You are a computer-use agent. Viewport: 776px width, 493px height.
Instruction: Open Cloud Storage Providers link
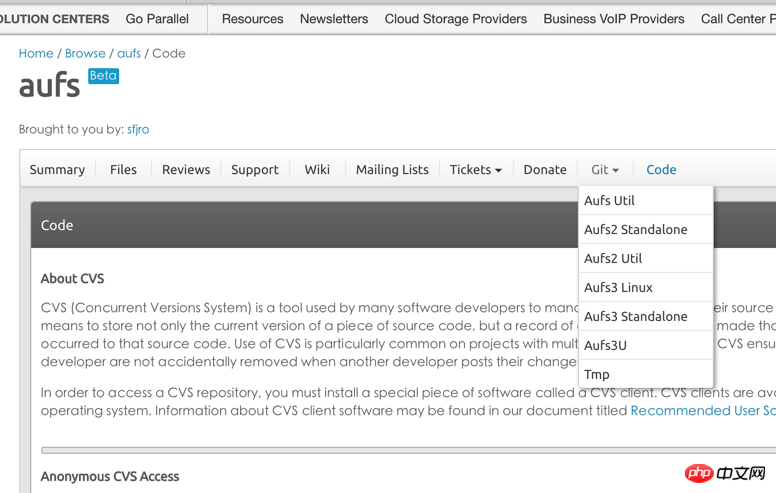click(x=456, y=19)
